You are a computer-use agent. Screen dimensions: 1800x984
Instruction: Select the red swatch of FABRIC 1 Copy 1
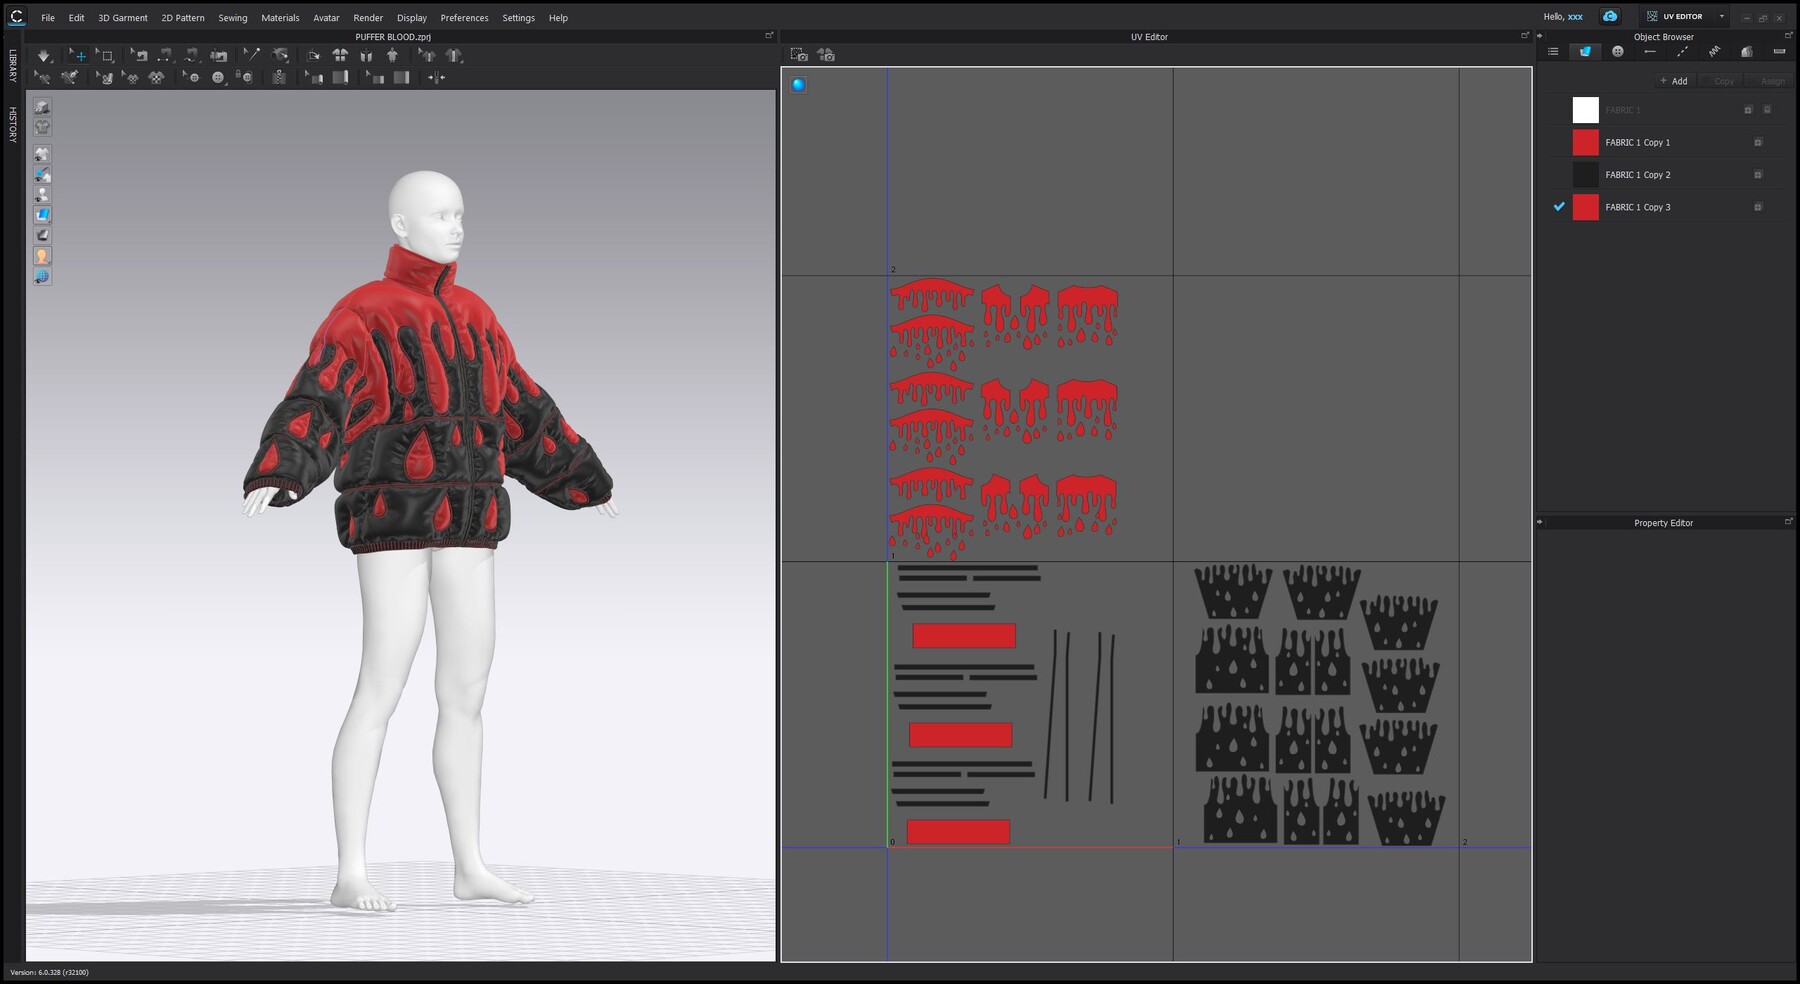tap(1585, 142)
